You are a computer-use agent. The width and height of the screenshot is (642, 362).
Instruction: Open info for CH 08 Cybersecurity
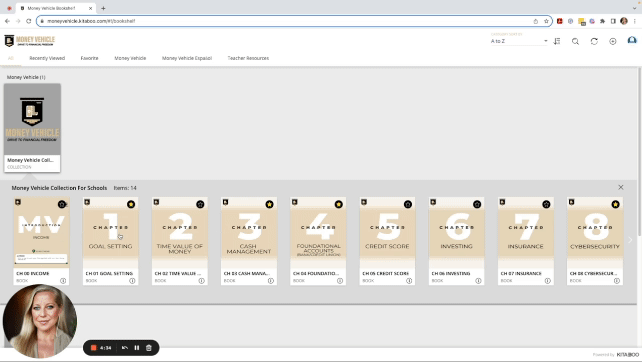pyautogui.click(x=617, y=281)
